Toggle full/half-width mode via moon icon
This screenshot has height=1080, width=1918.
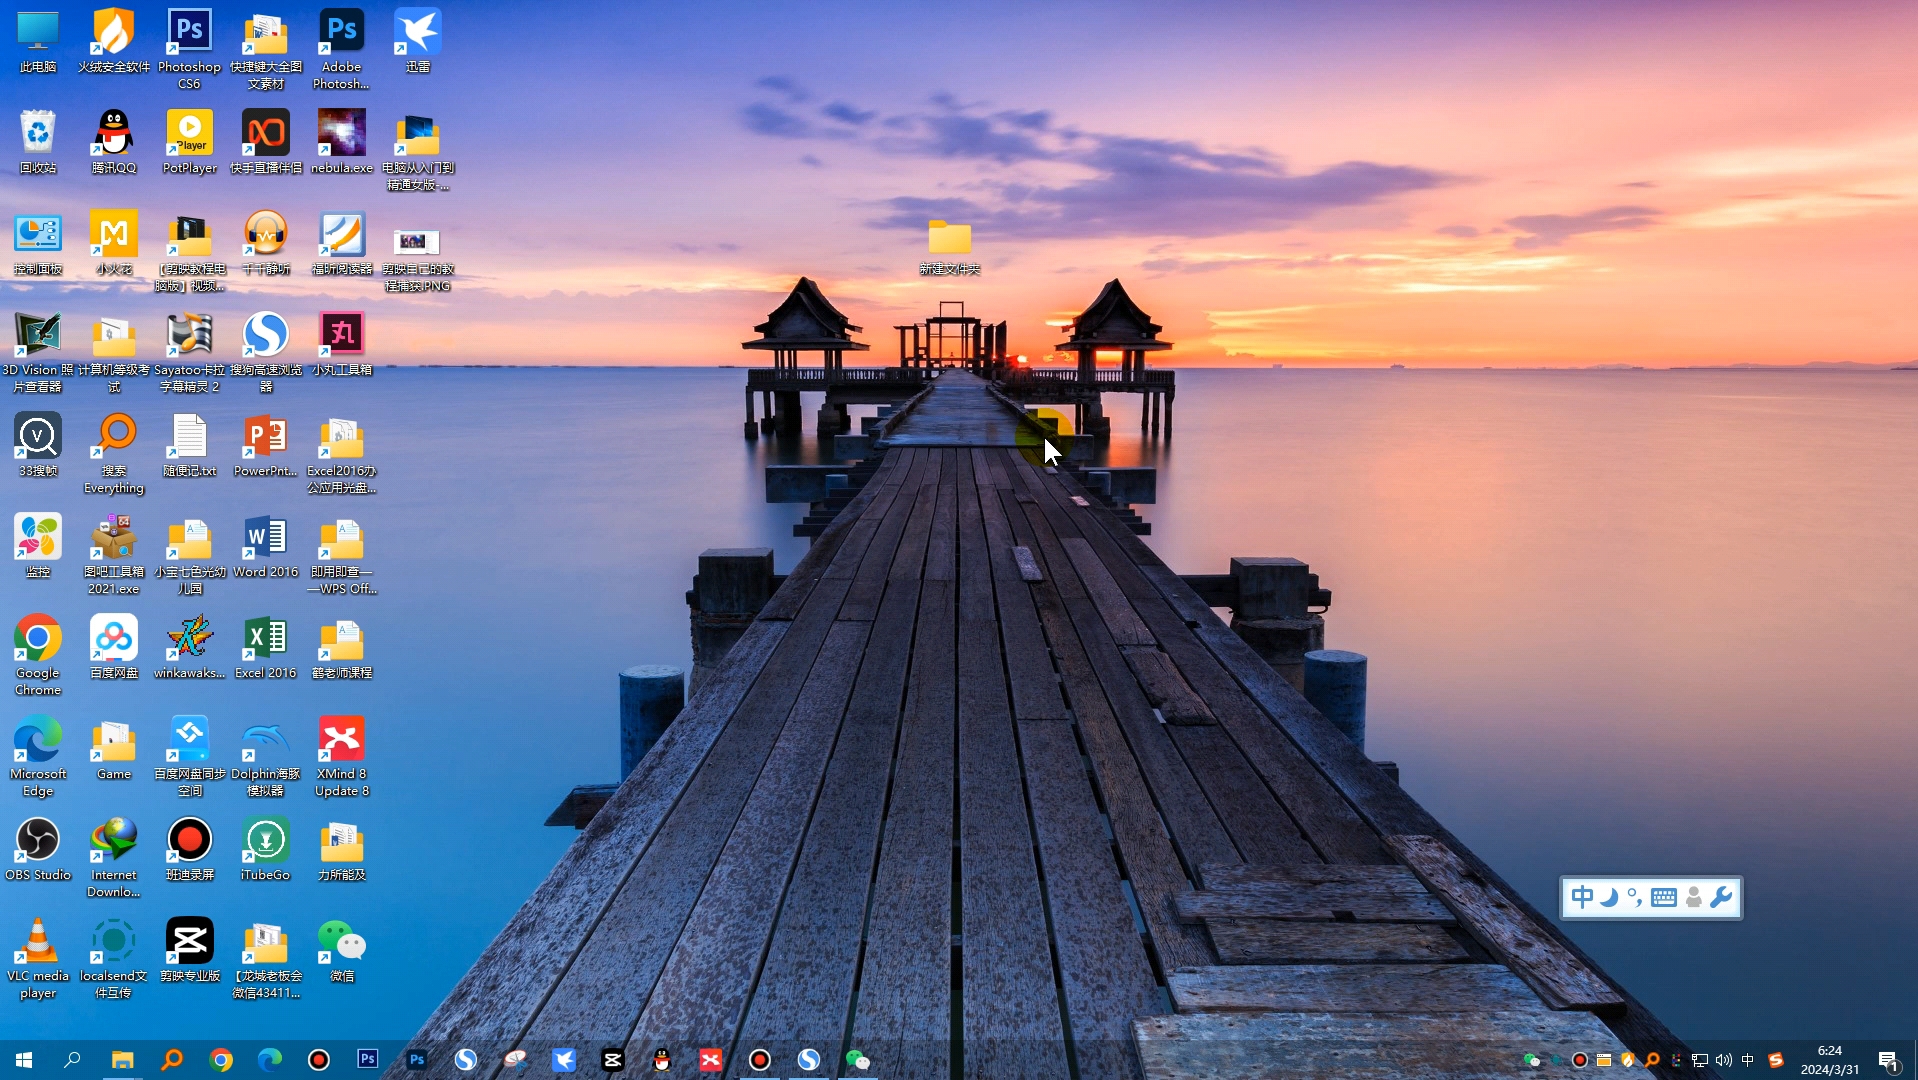click(x=1609, y=897)
